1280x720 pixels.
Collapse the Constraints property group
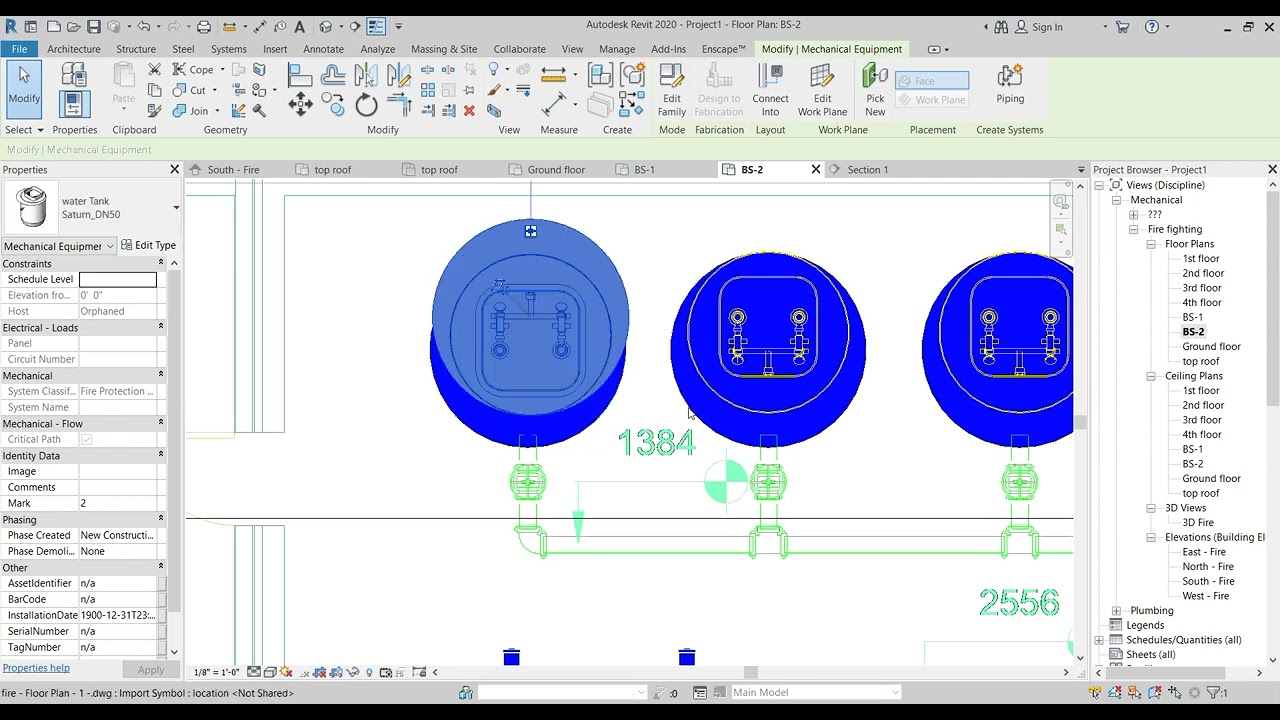[x=160, y=263]
